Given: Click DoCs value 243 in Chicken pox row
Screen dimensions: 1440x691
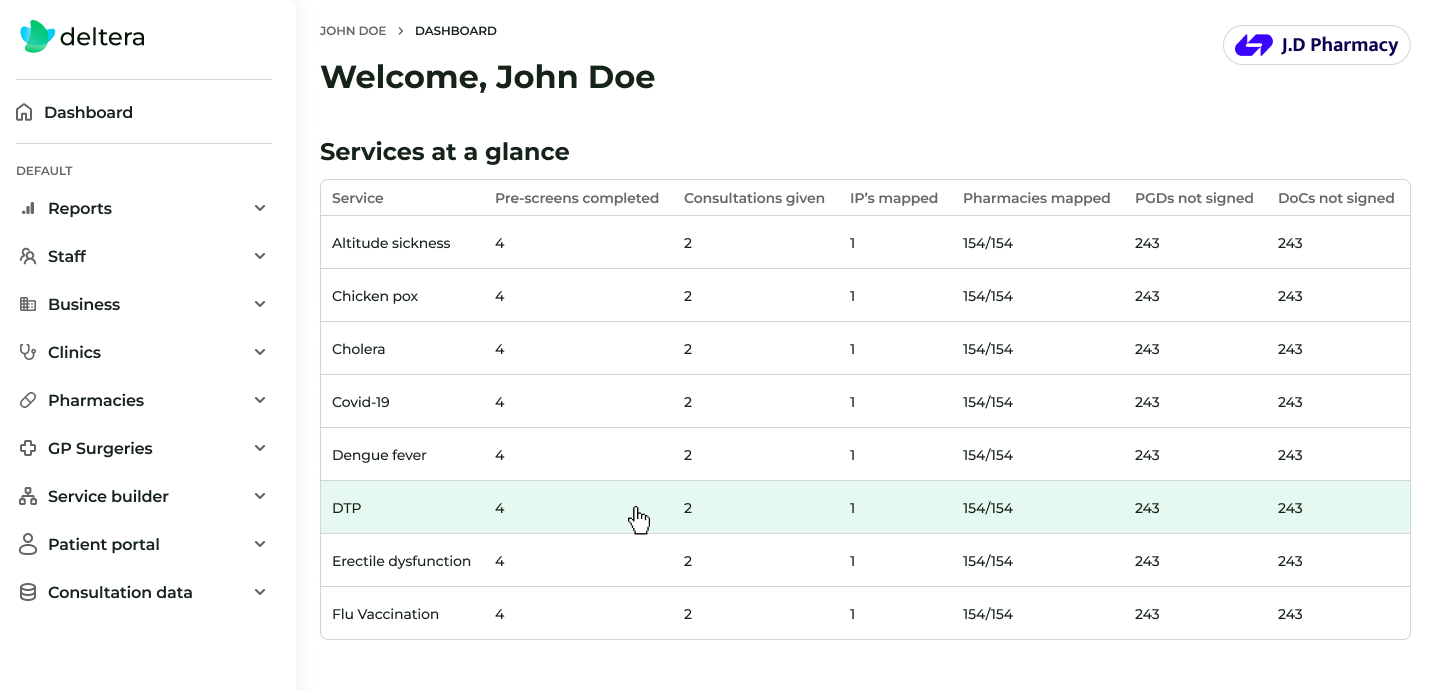Looking at the screenshot, I should 1290,296.
